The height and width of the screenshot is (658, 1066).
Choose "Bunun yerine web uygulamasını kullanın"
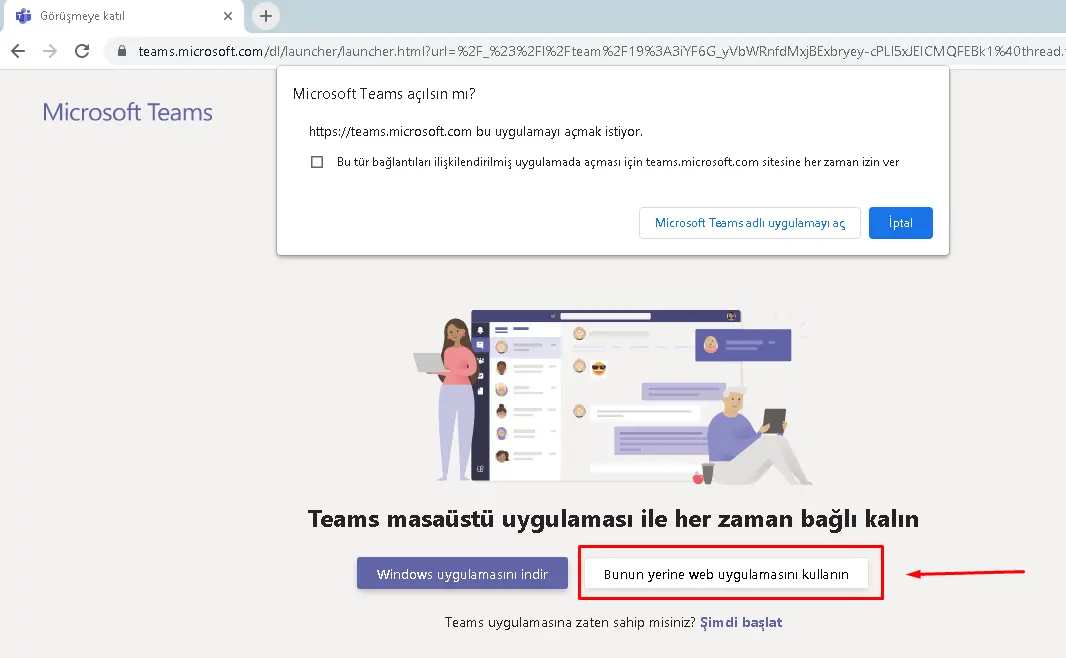point(726,574)
